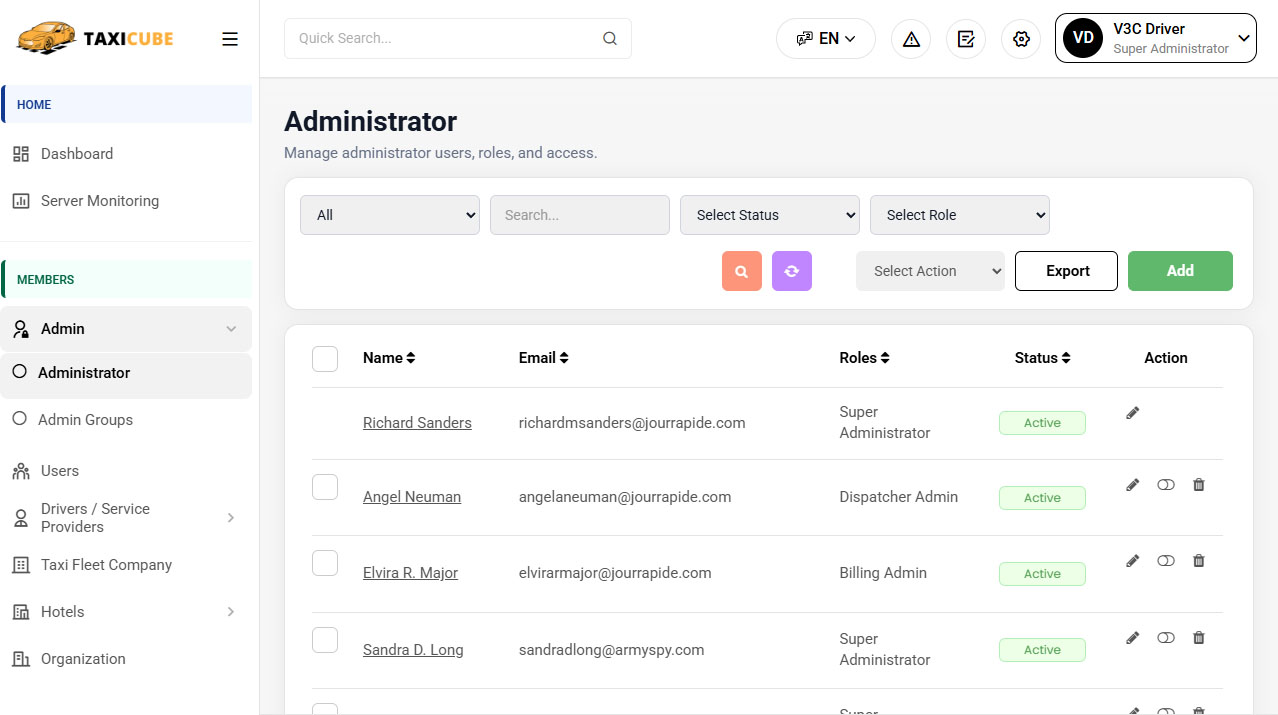This screenshot has width=1278, height=715.
Task: Open the V3C Driver profile dropdown
Action: (1156, 38)
